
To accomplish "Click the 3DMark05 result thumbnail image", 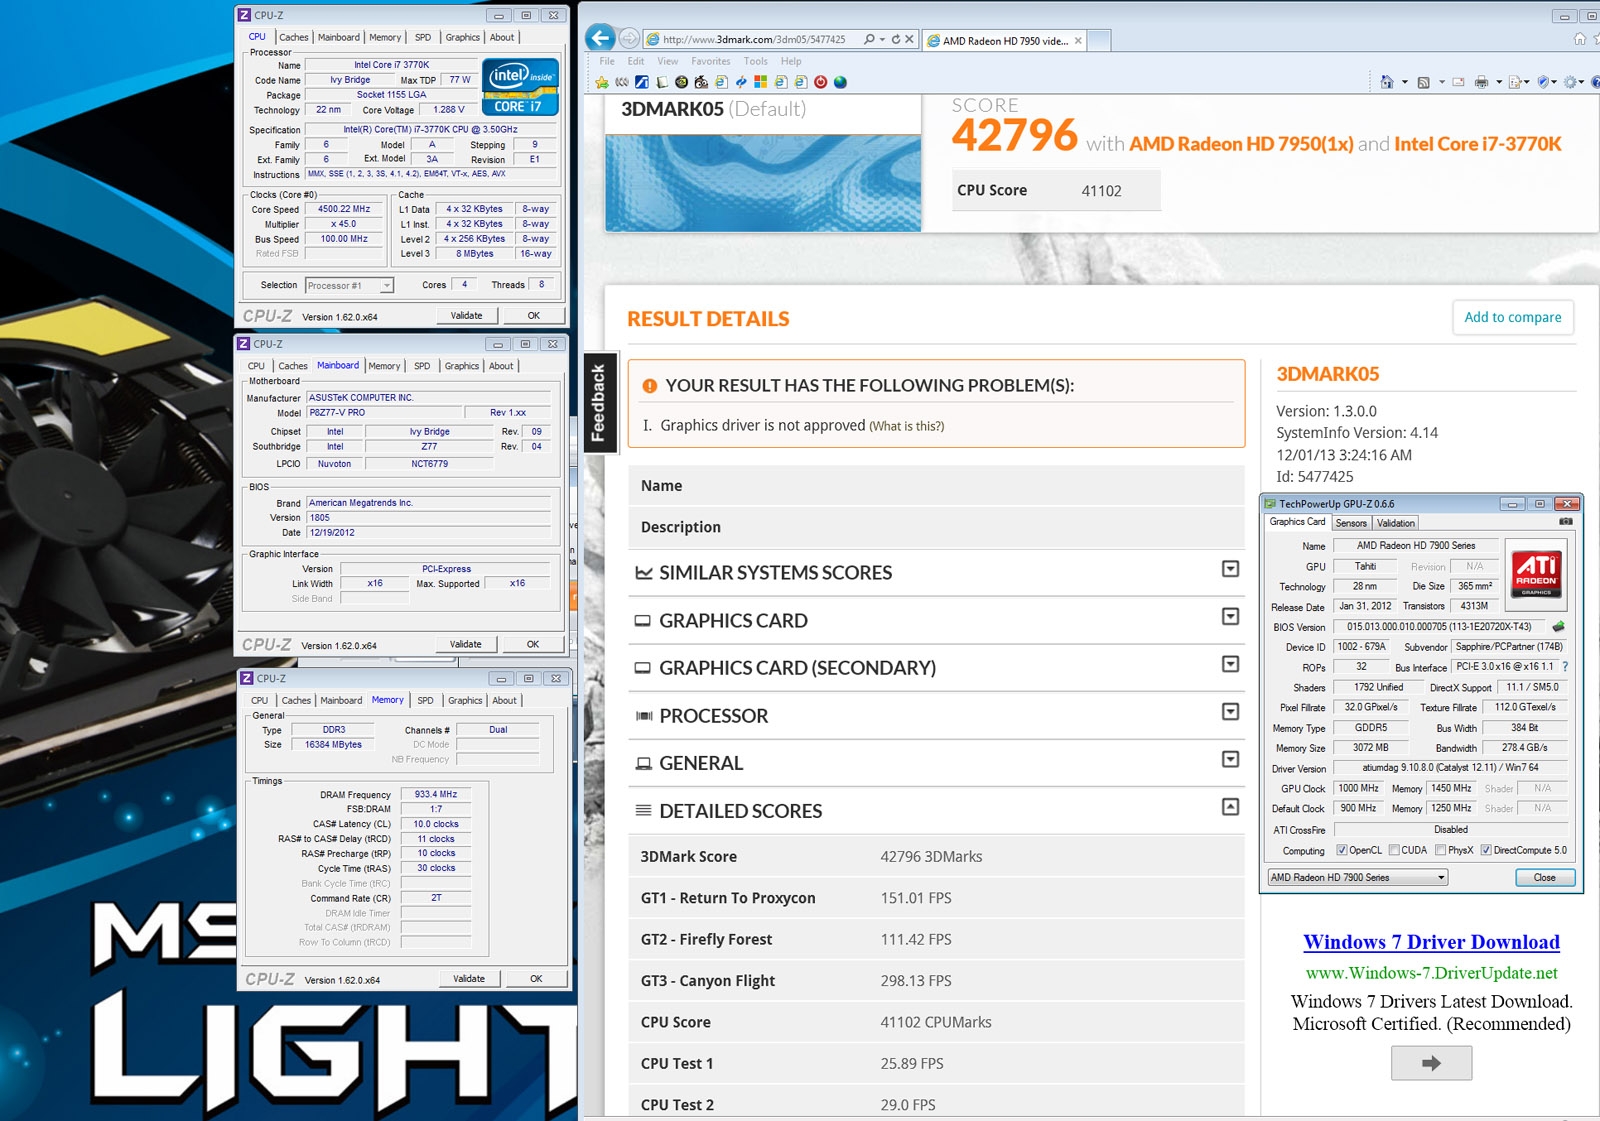I will click(x=763, y=183).
